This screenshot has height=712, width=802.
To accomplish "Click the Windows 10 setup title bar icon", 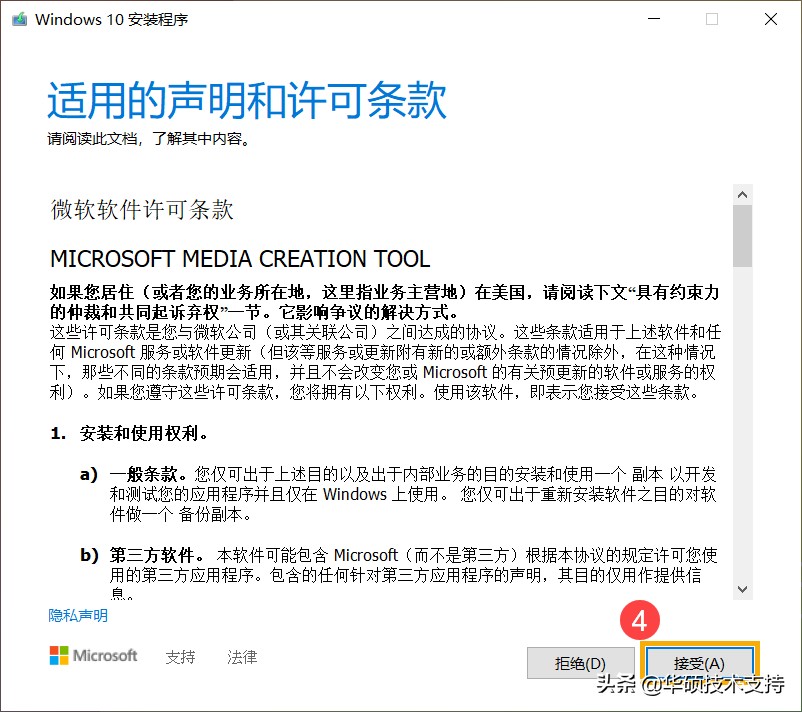I will pos(19,19).
